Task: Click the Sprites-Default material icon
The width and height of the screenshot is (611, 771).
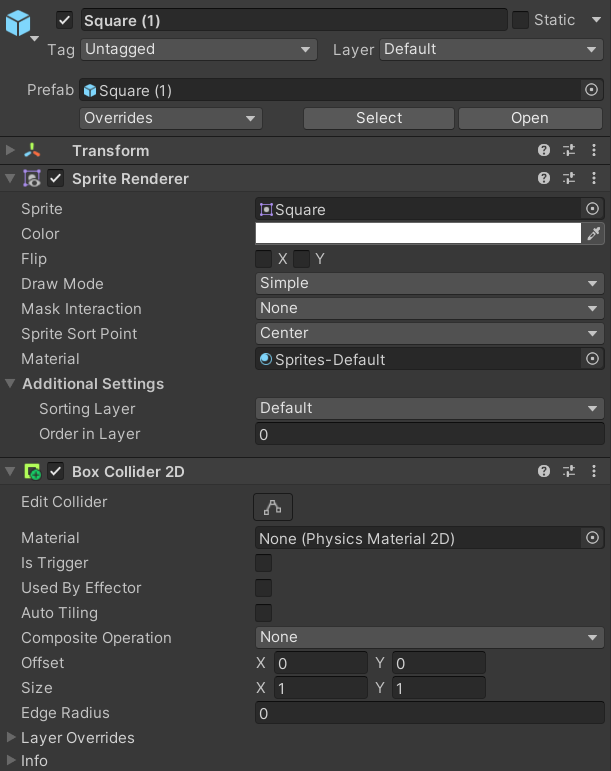Action: pos(266,359)
